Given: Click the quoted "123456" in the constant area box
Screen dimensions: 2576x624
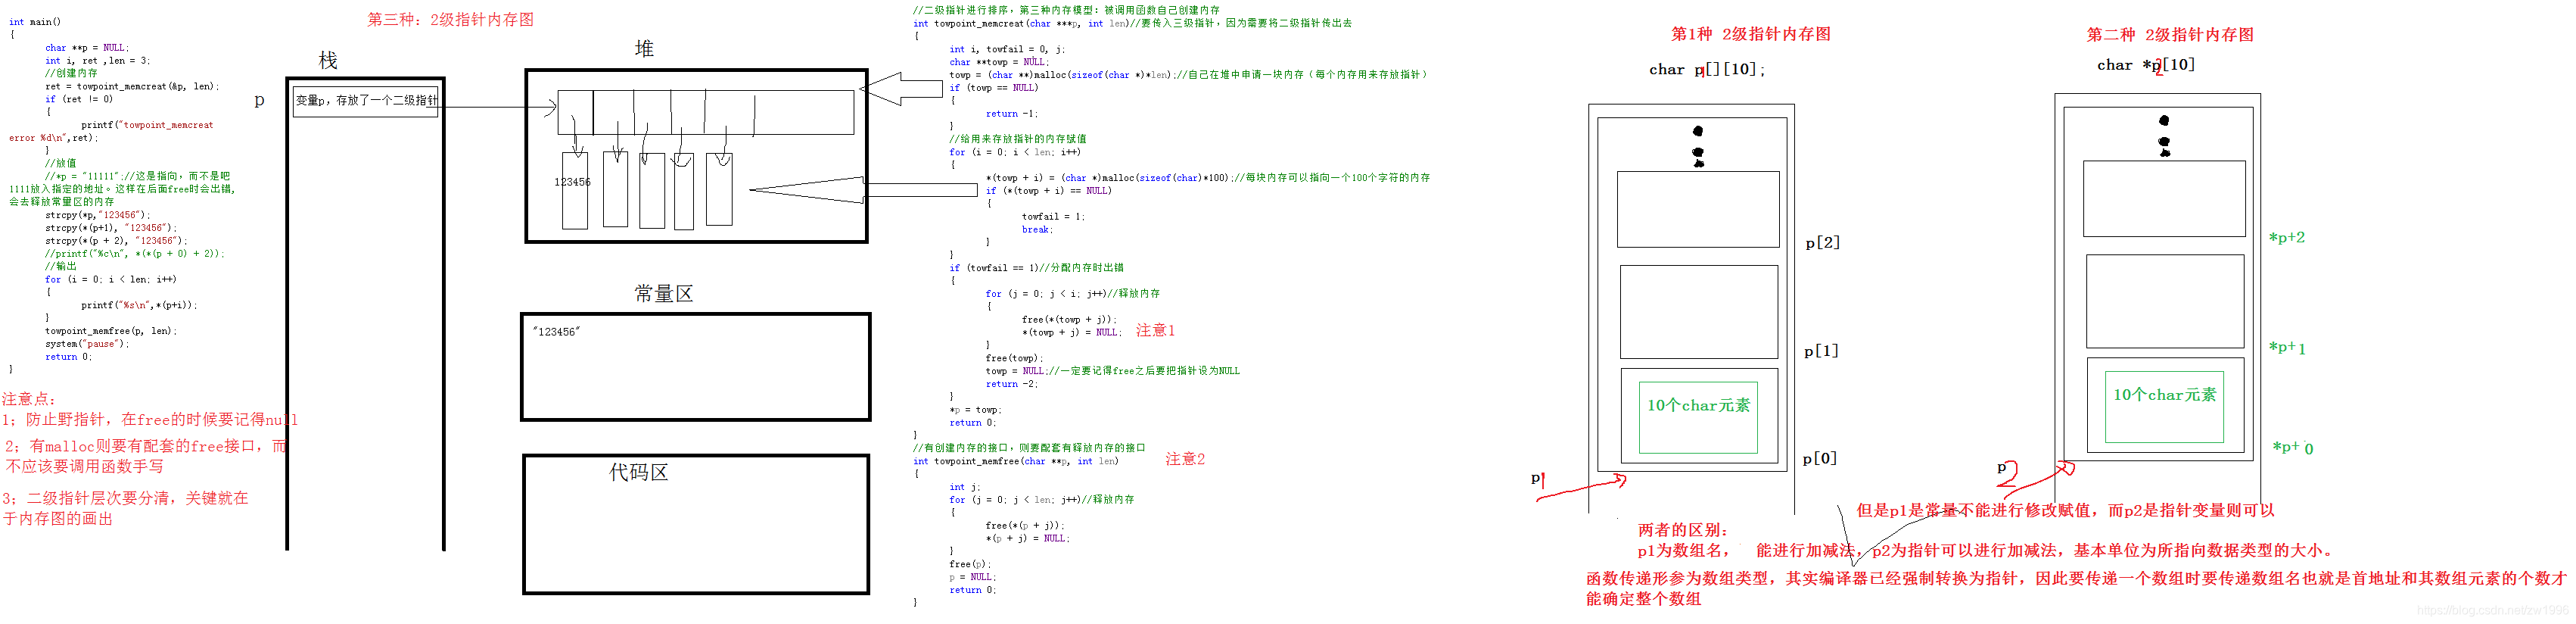Looking at the screenshot, I should tap(557, 332).
